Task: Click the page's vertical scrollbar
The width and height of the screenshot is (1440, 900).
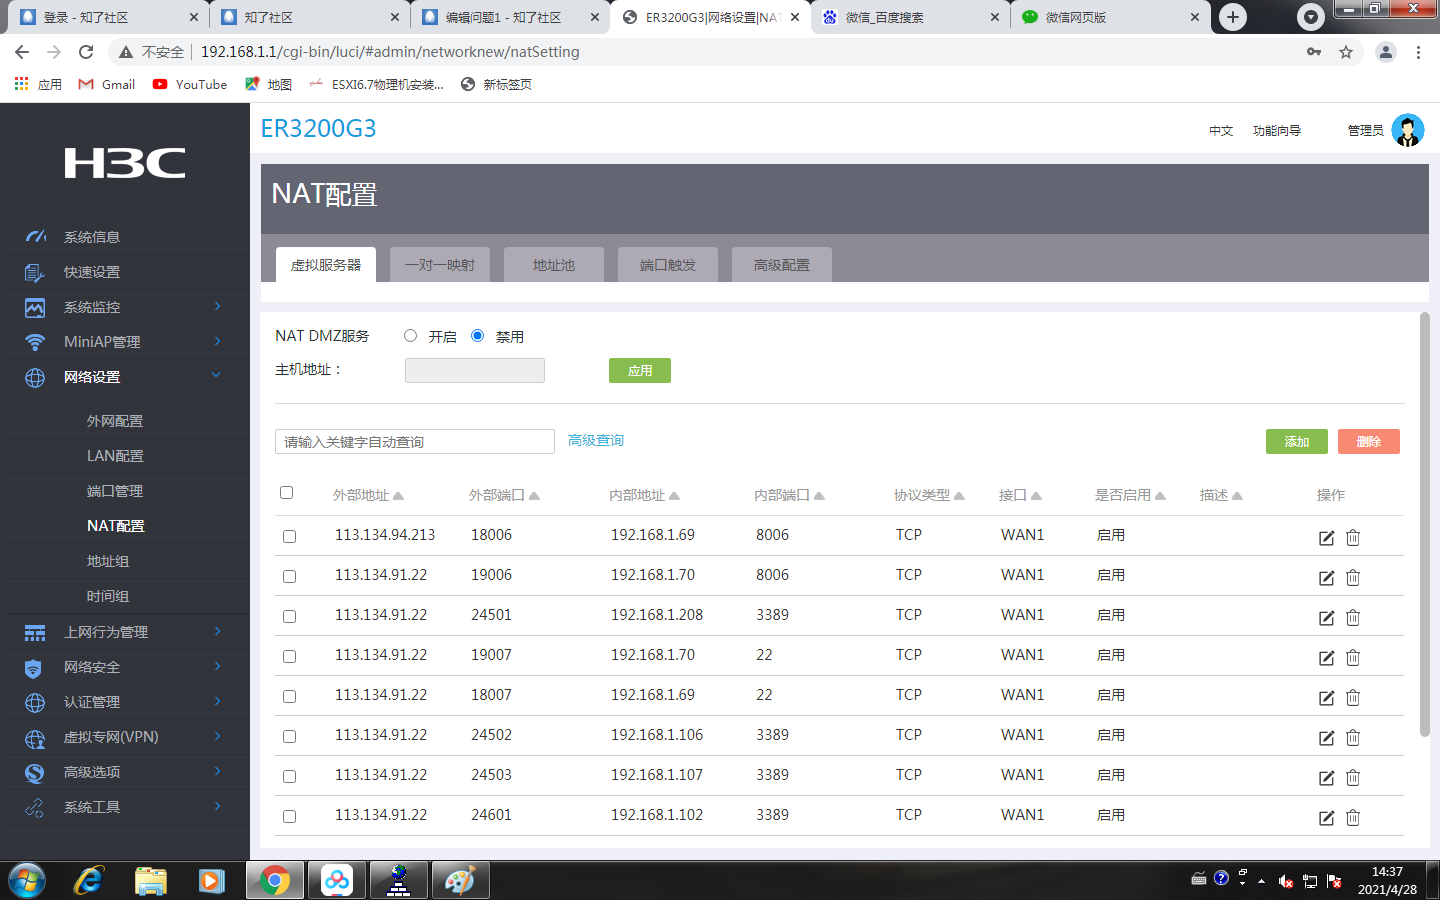Action: (x=1425, y=525)
